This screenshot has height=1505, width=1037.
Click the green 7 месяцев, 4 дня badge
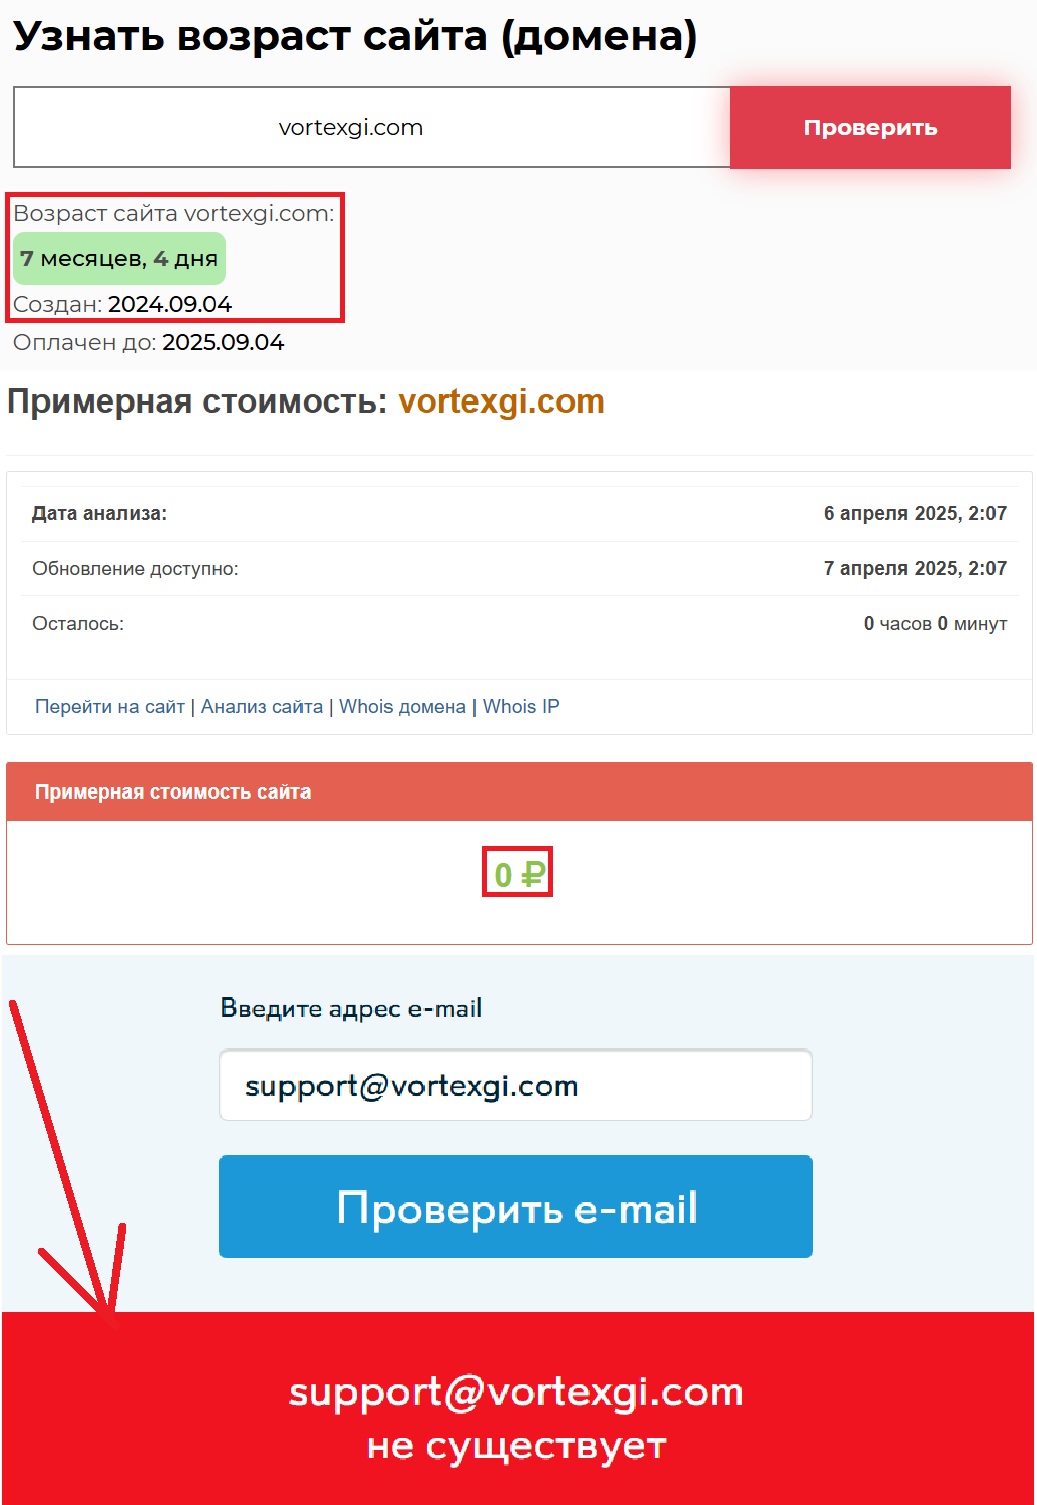119,258
